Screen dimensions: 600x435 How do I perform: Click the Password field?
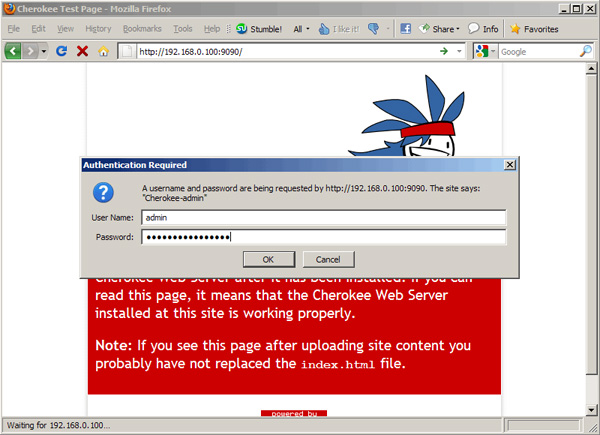323,237
